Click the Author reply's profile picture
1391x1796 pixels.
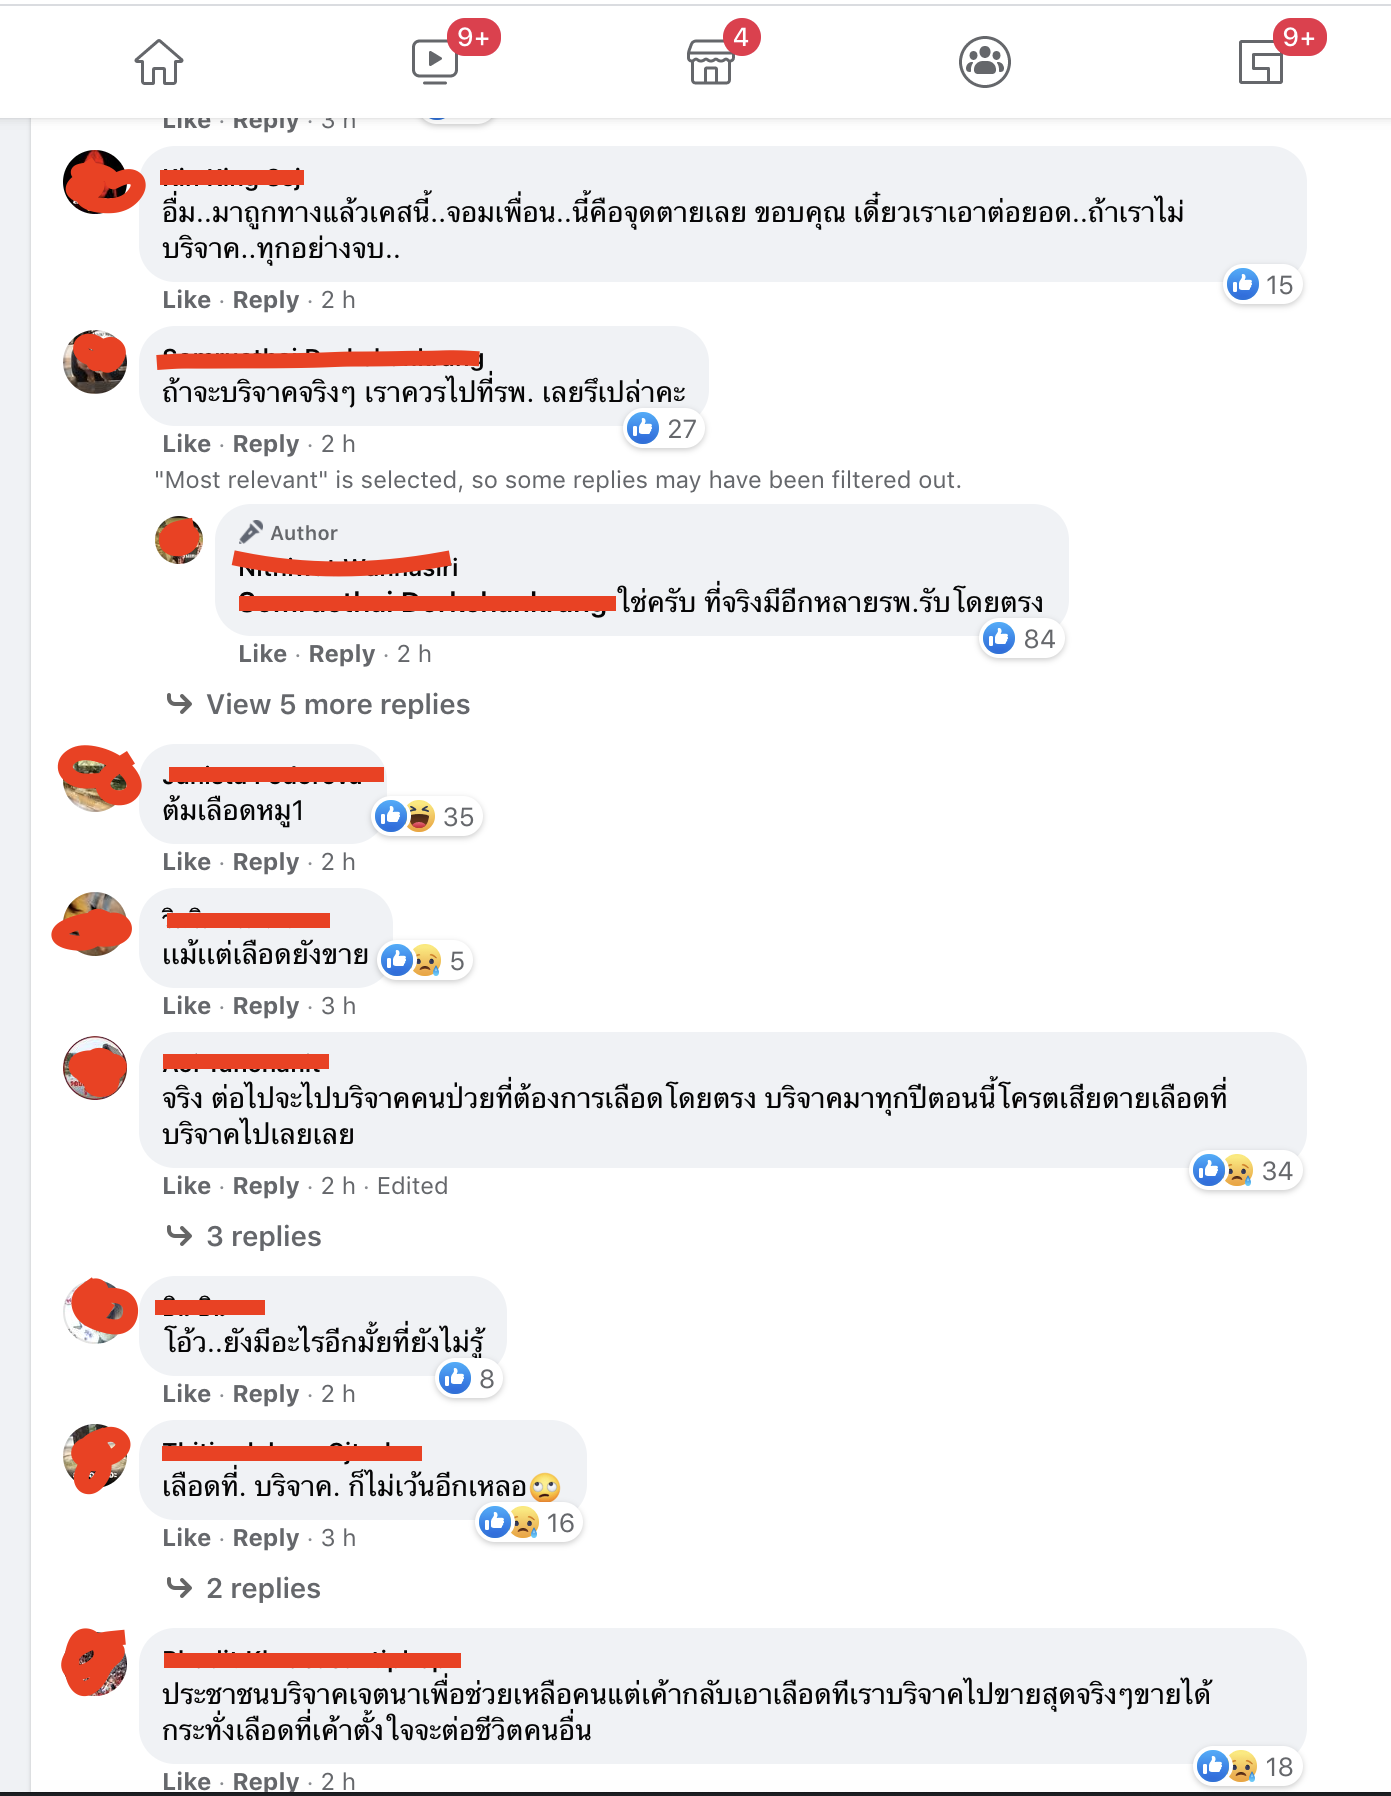[x=179, y=540]
